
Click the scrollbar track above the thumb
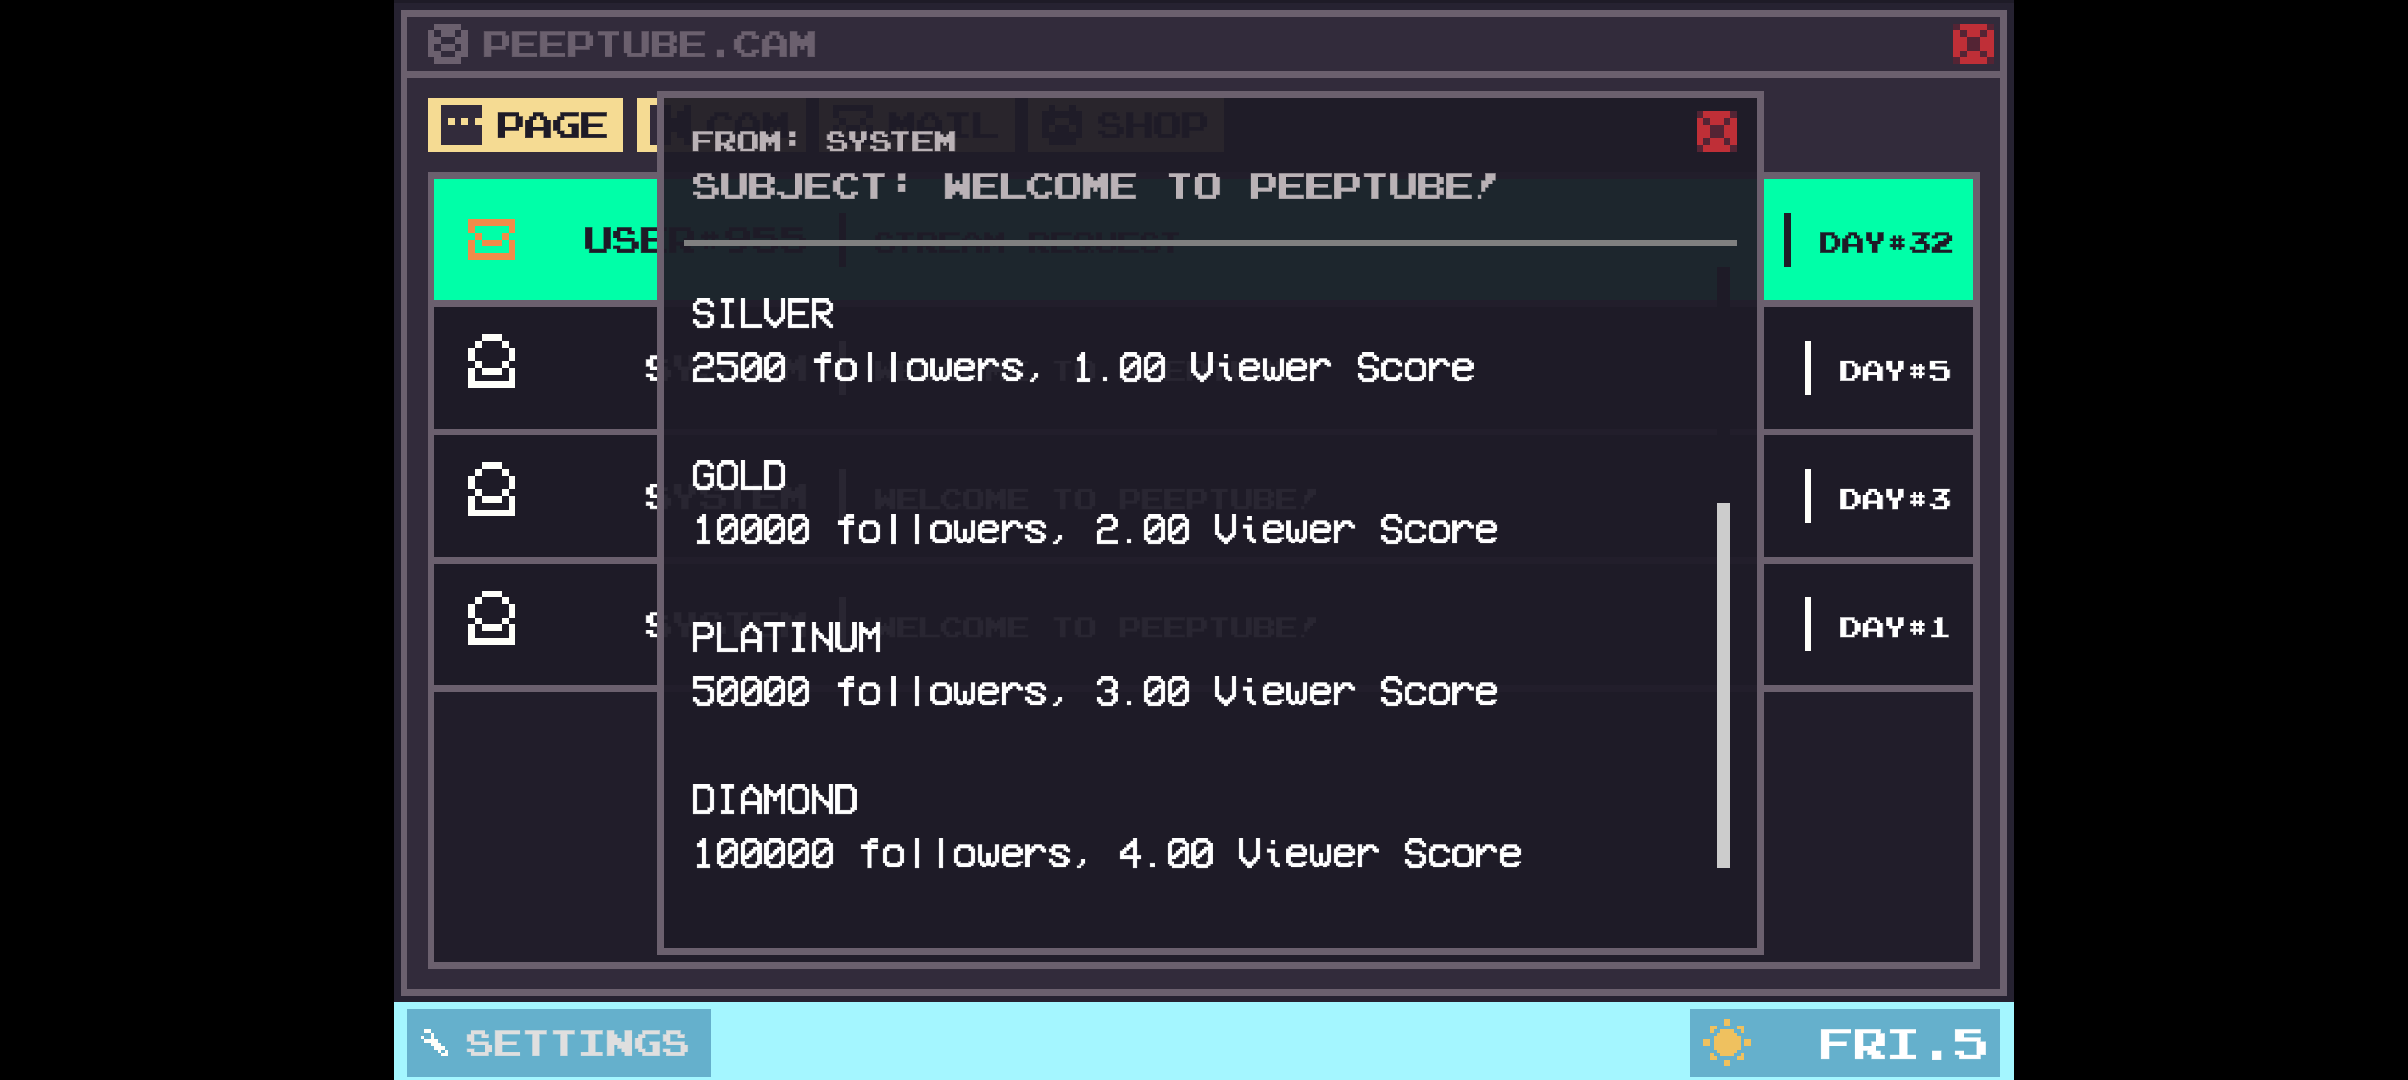click(1723, 385)
